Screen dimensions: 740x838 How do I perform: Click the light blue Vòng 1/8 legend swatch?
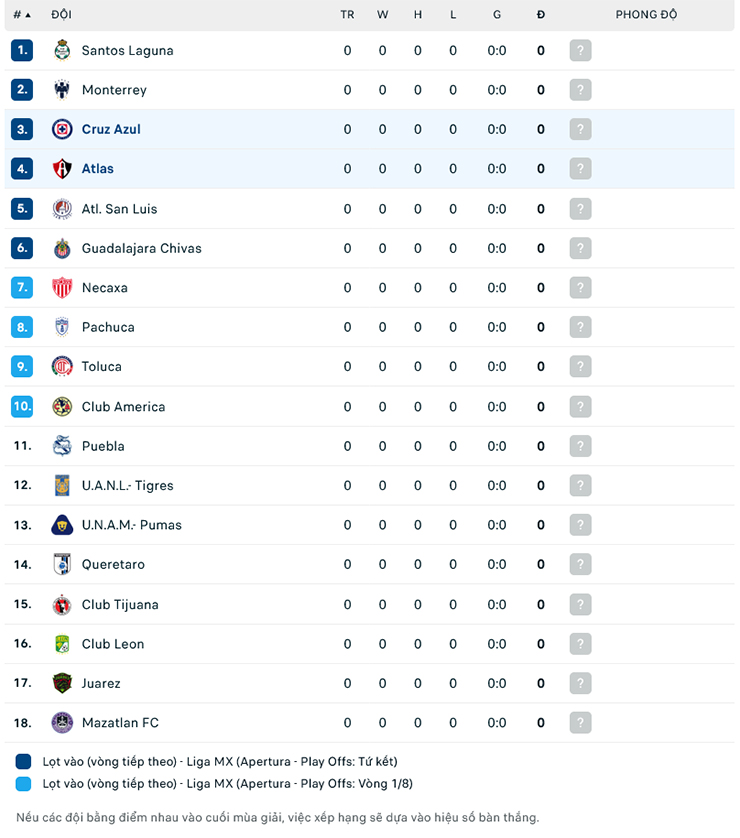pos(24,784)
